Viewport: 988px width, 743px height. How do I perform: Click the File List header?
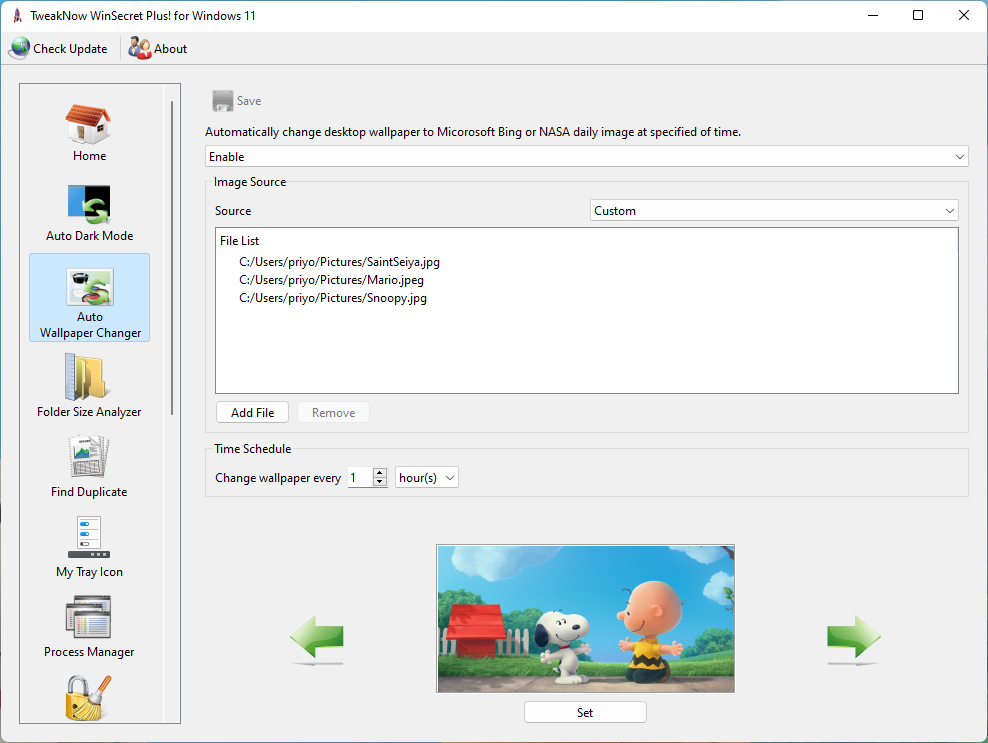tap(239, 241)
